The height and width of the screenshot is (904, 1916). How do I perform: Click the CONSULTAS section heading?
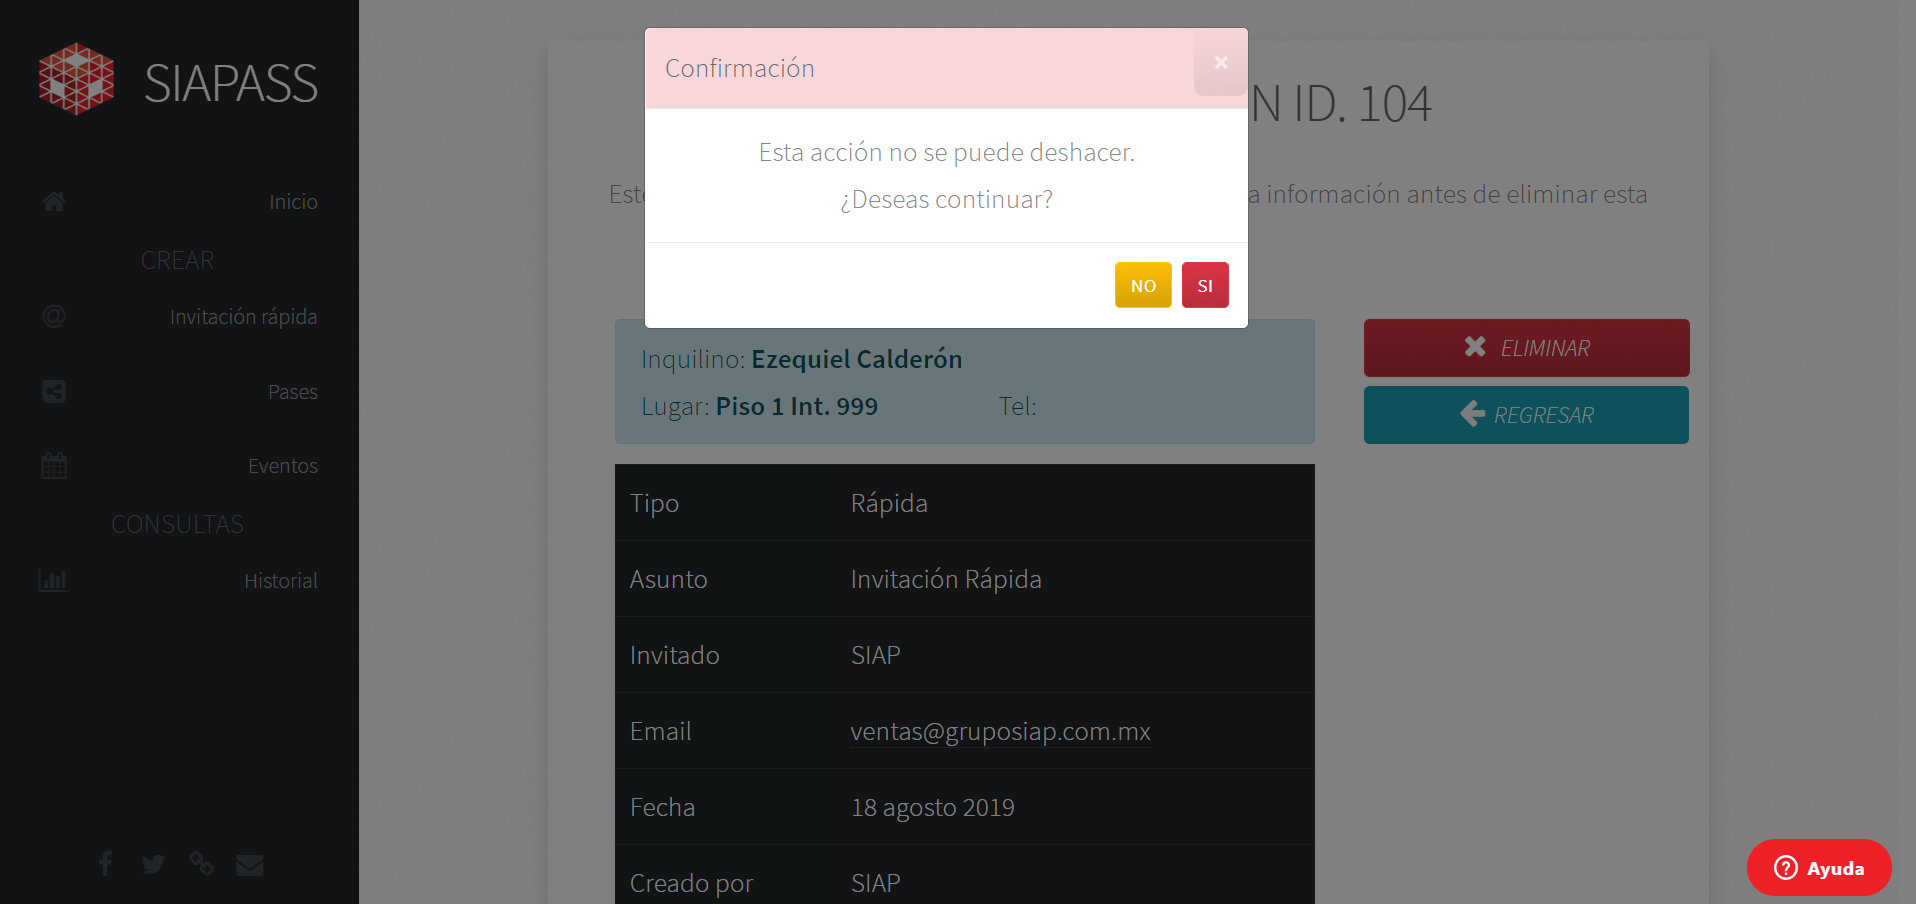pyautogui.click(x=177, y=523)
